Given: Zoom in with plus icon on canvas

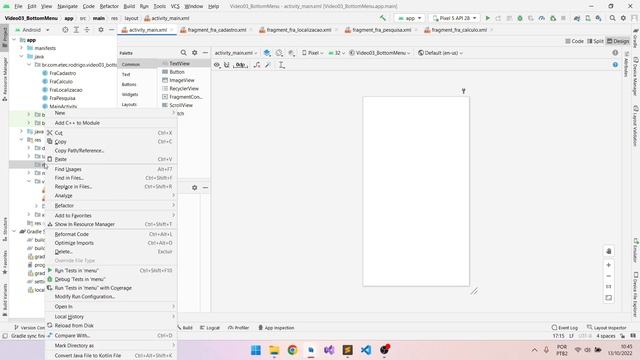Looking at the screenshot, I should (609, 265).
